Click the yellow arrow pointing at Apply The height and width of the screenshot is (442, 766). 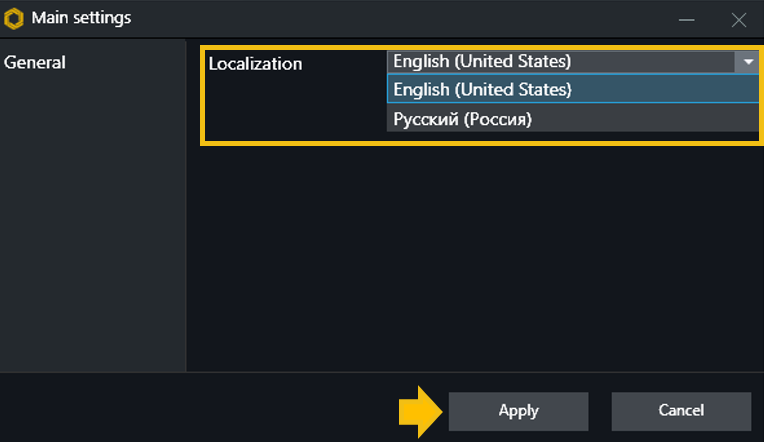(x=421, y=411)
